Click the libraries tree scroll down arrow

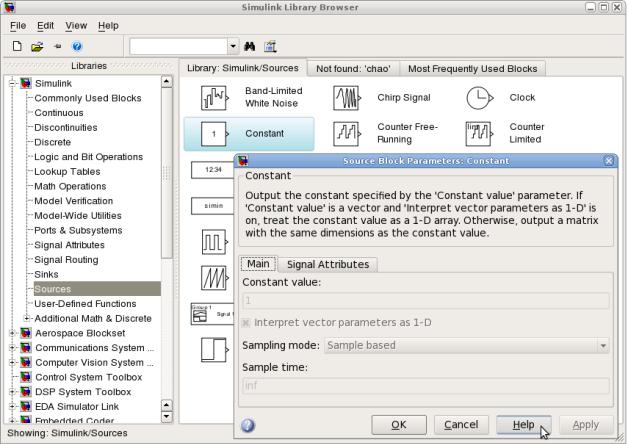pyautogui.click(x=167, y=417)
